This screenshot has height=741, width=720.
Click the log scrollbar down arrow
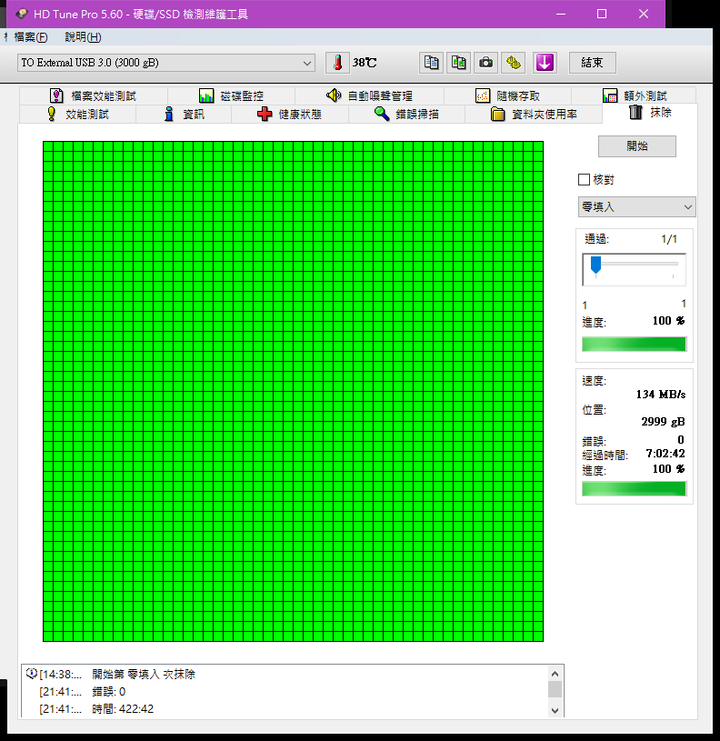click(x=555, y=710)
